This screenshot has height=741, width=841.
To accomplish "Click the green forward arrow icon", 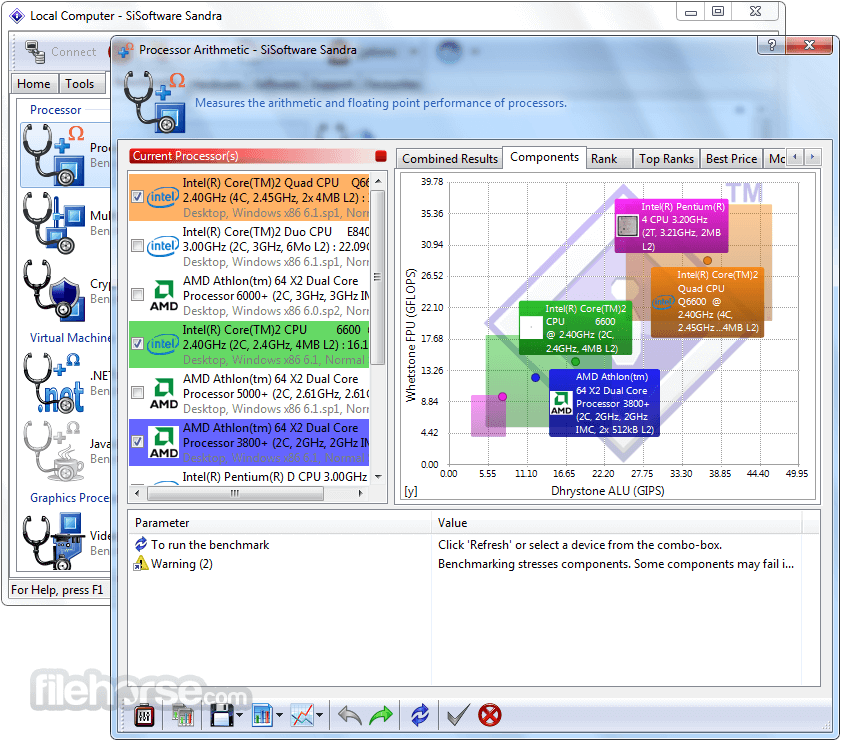I will [381, 715].
